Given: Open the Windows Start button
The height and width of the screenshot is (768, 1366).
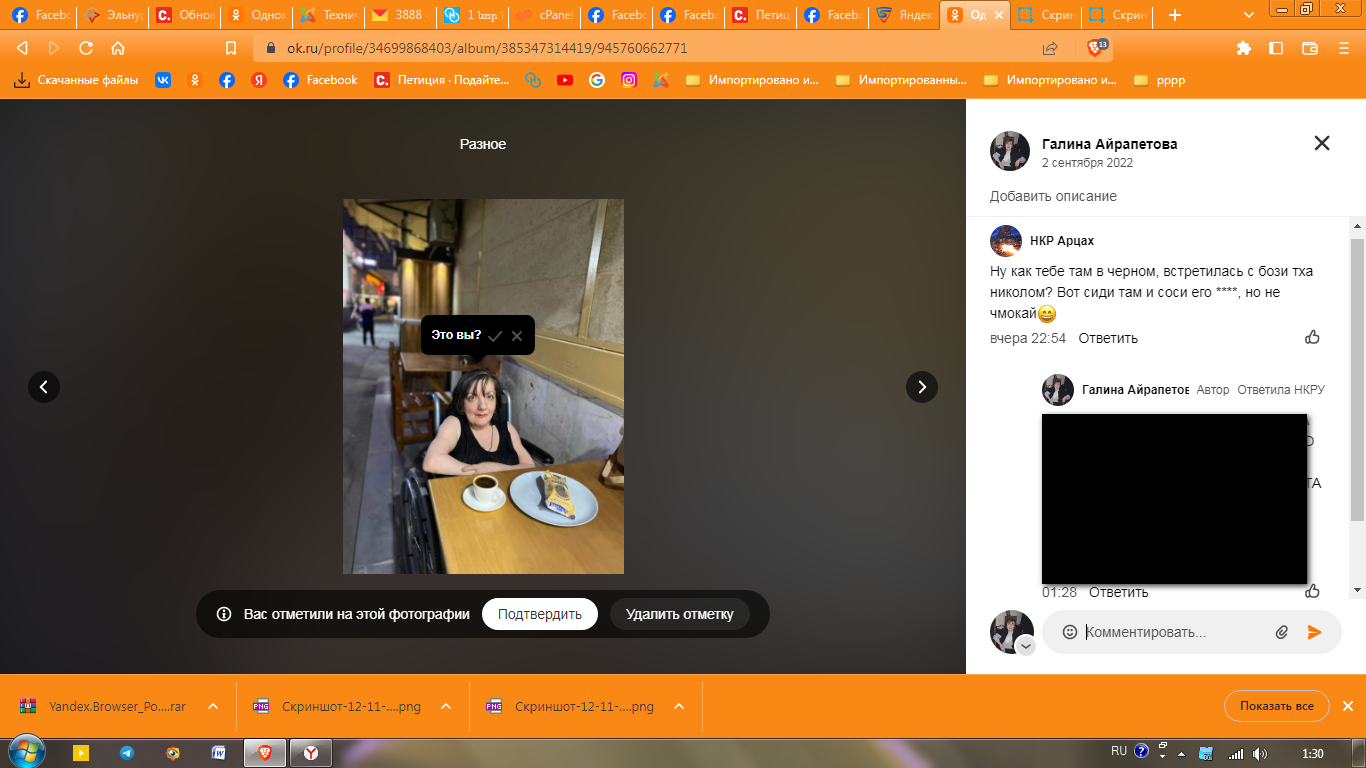Looking at the screenshot, I should (x=24, y=752).
